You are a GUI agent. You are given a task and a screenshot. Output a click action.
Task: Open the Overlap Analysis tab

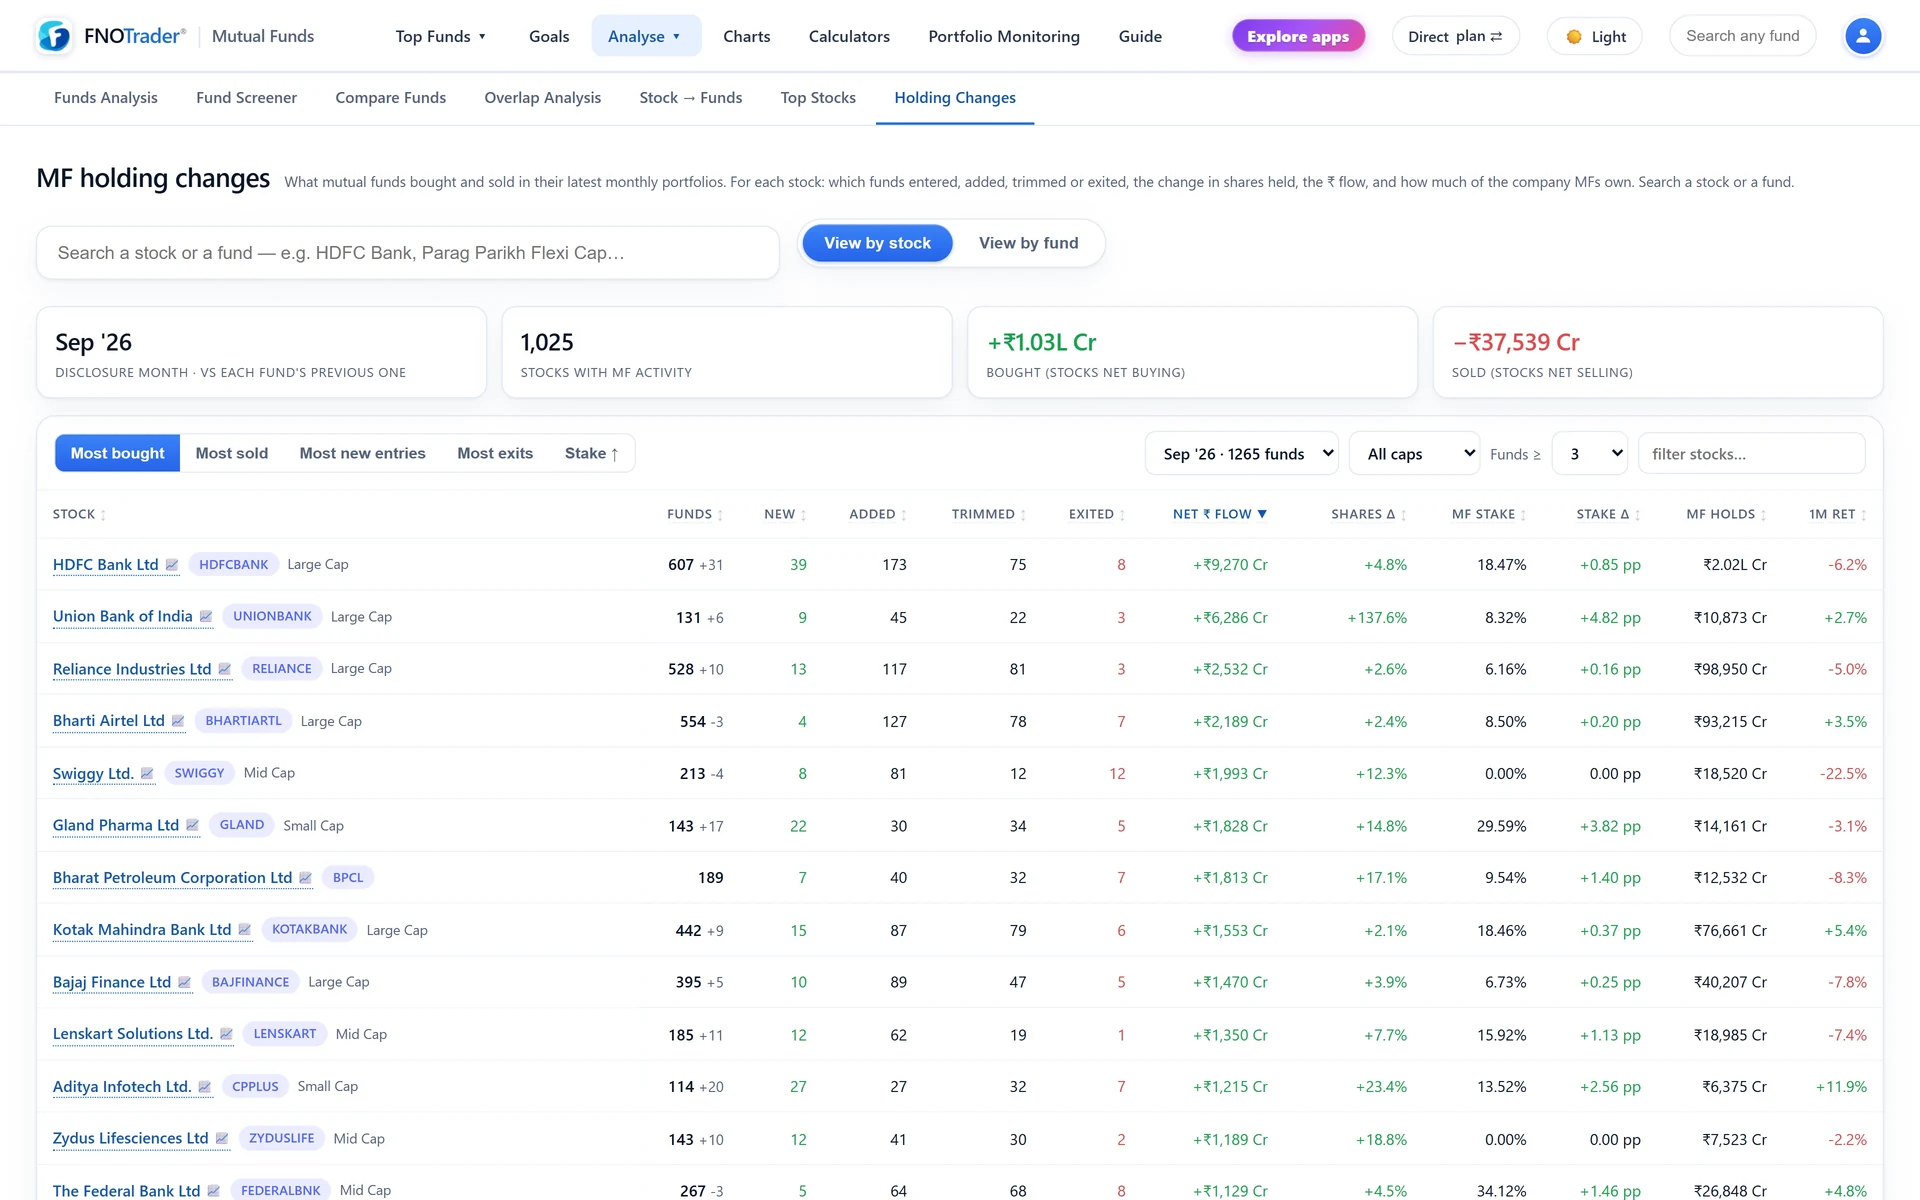click(x=543, y=98)
